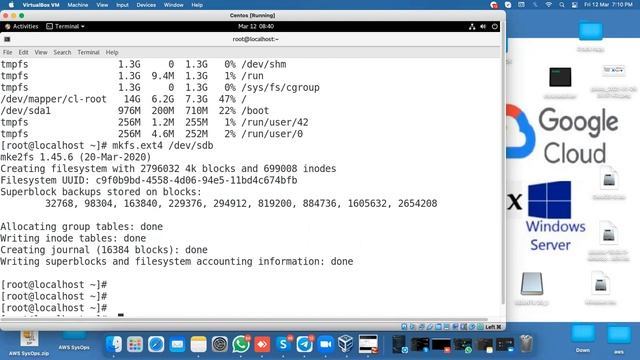The image size is (640, 360).
Task: Click the /dev/mapper/cl-root row
Action: point(123,99)
